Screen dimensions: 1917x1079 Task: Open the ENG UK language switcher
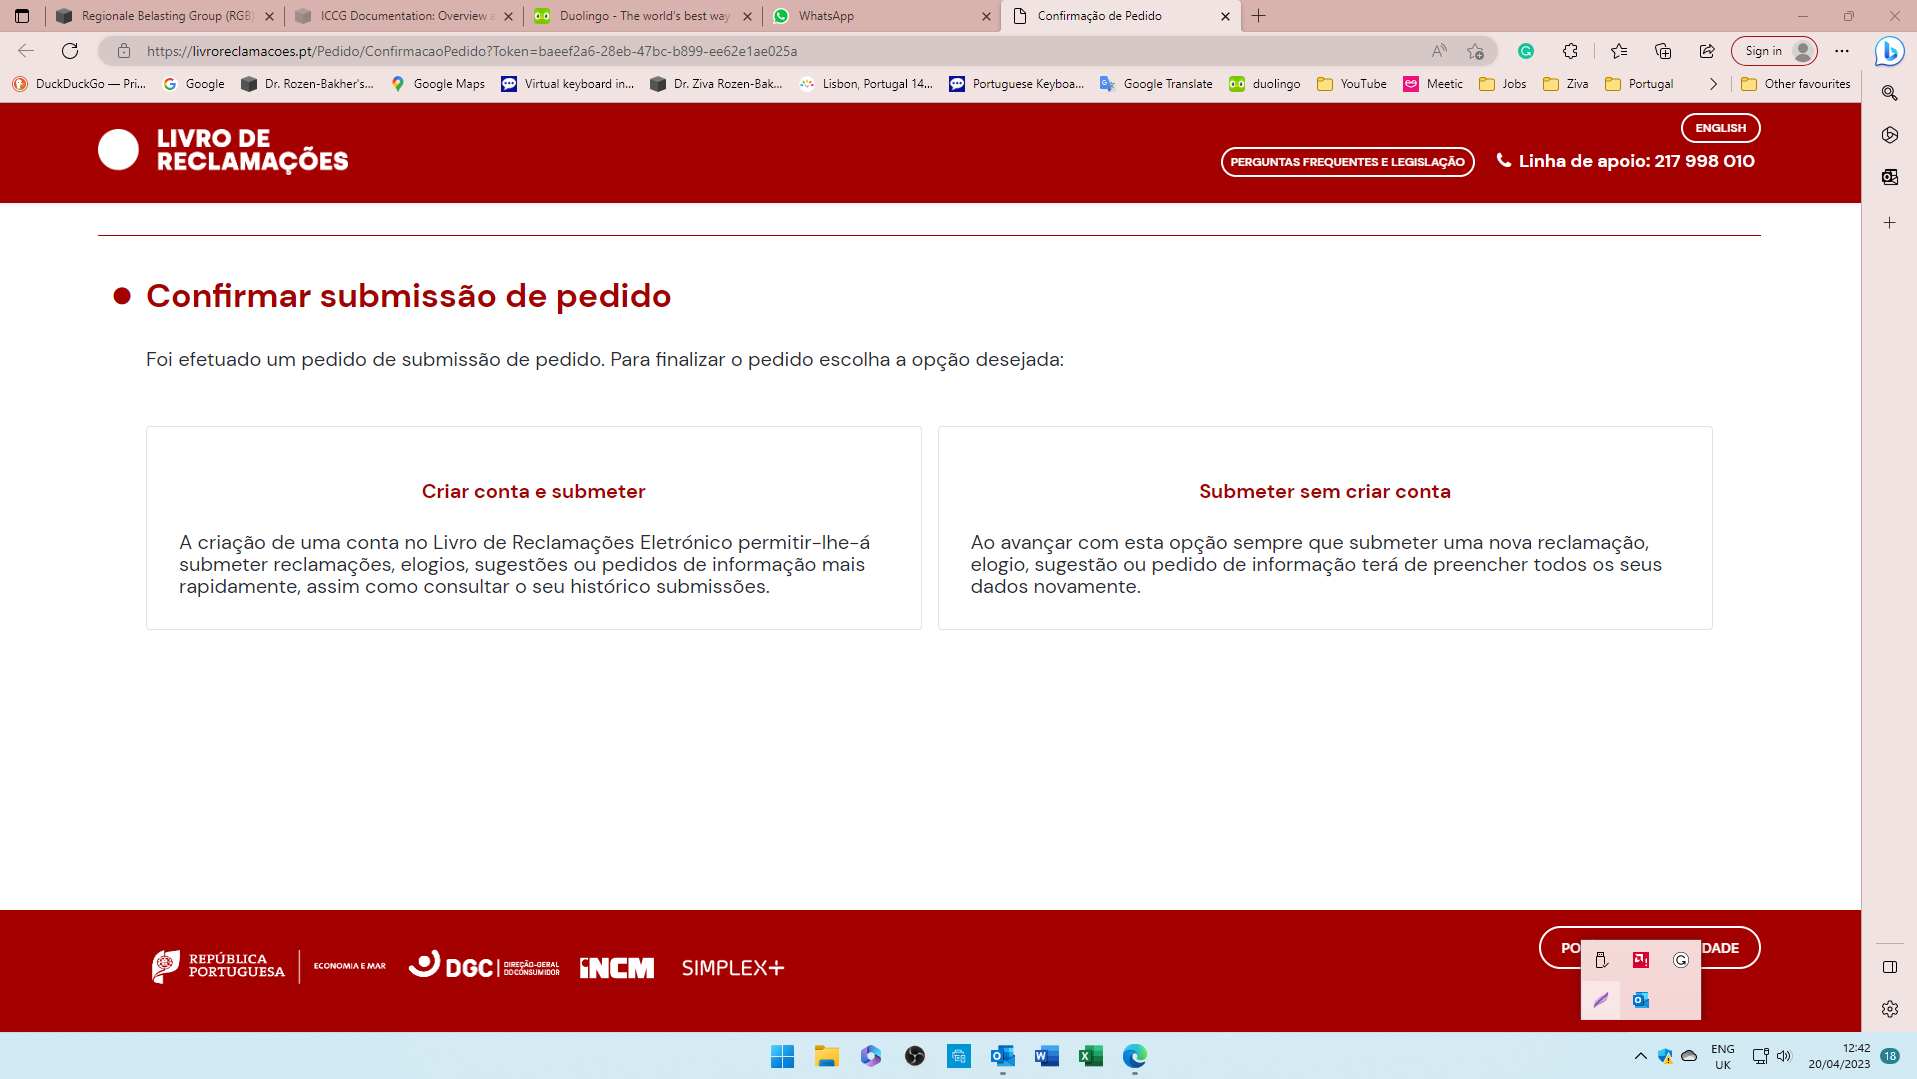tap(1722, 1056)
